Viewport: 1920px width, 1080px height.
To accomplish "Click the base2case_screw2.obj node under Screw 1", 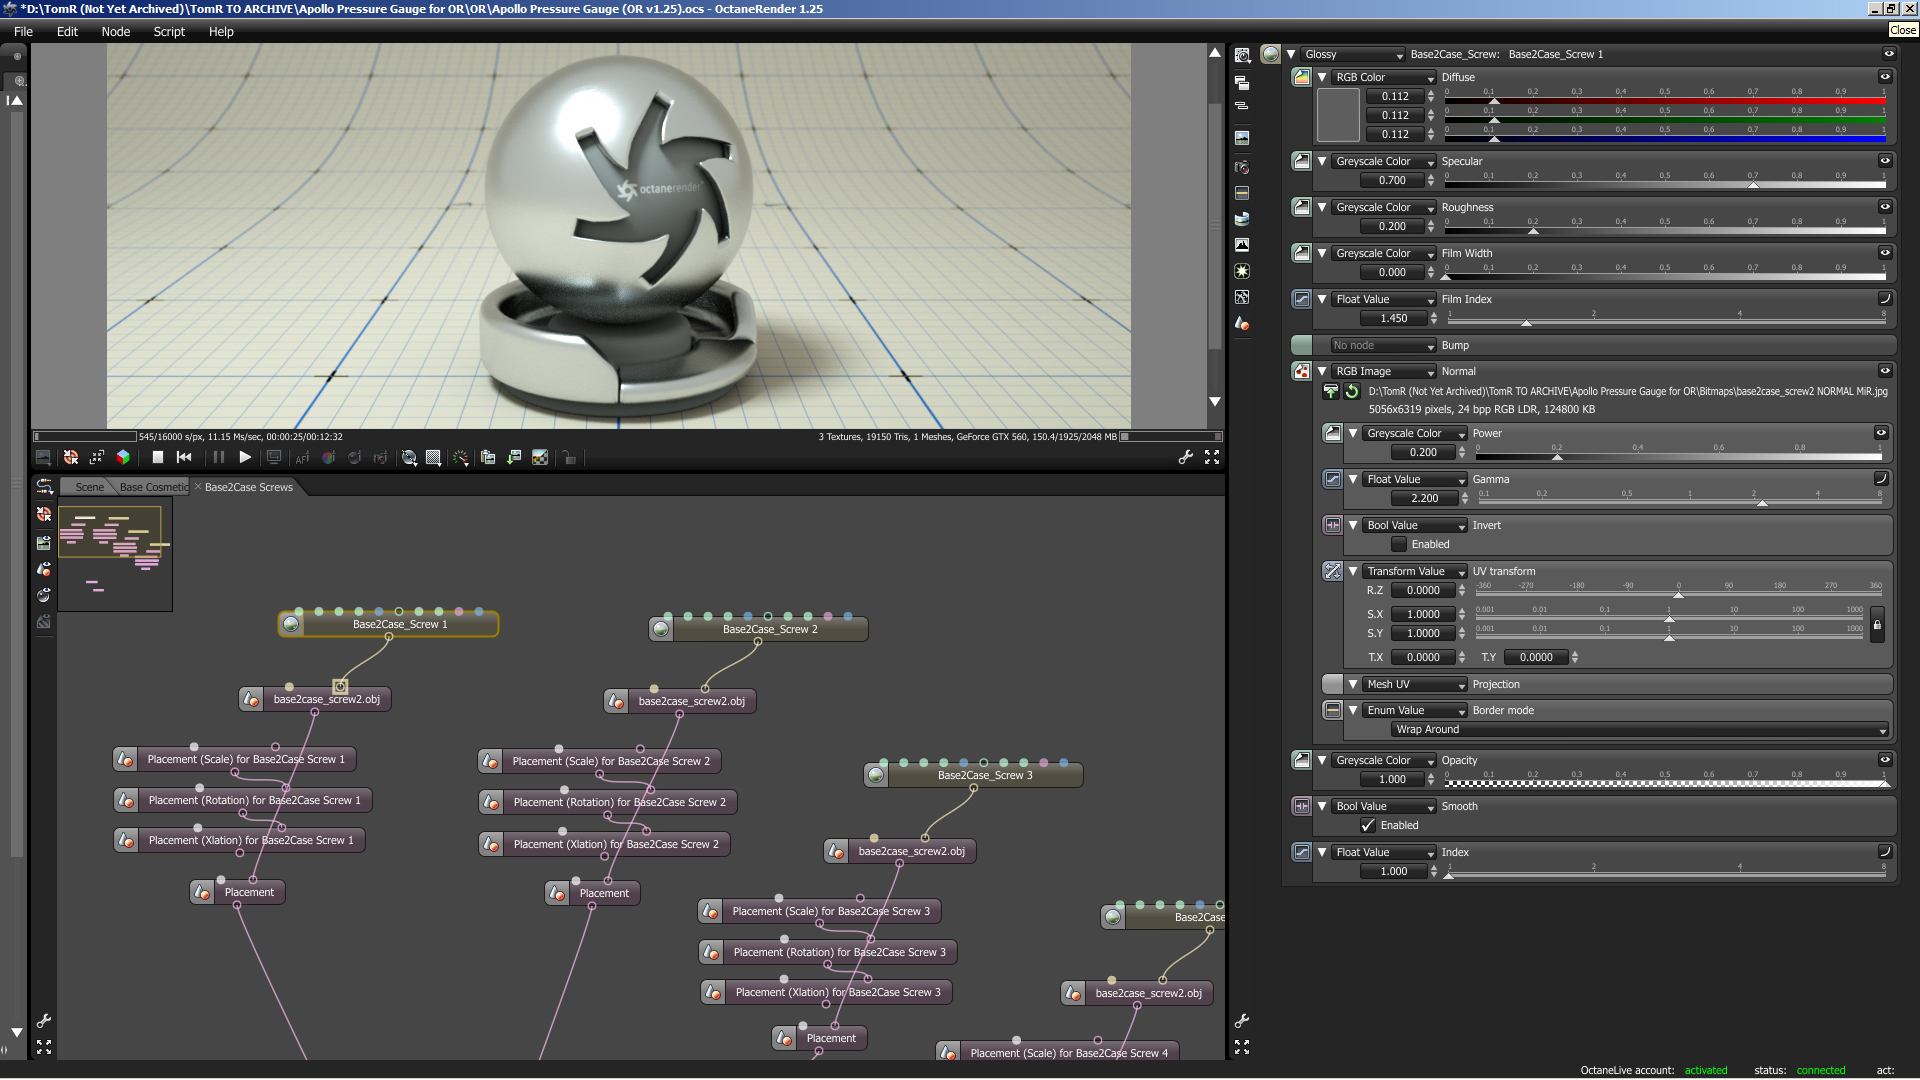I will point(326,700).
